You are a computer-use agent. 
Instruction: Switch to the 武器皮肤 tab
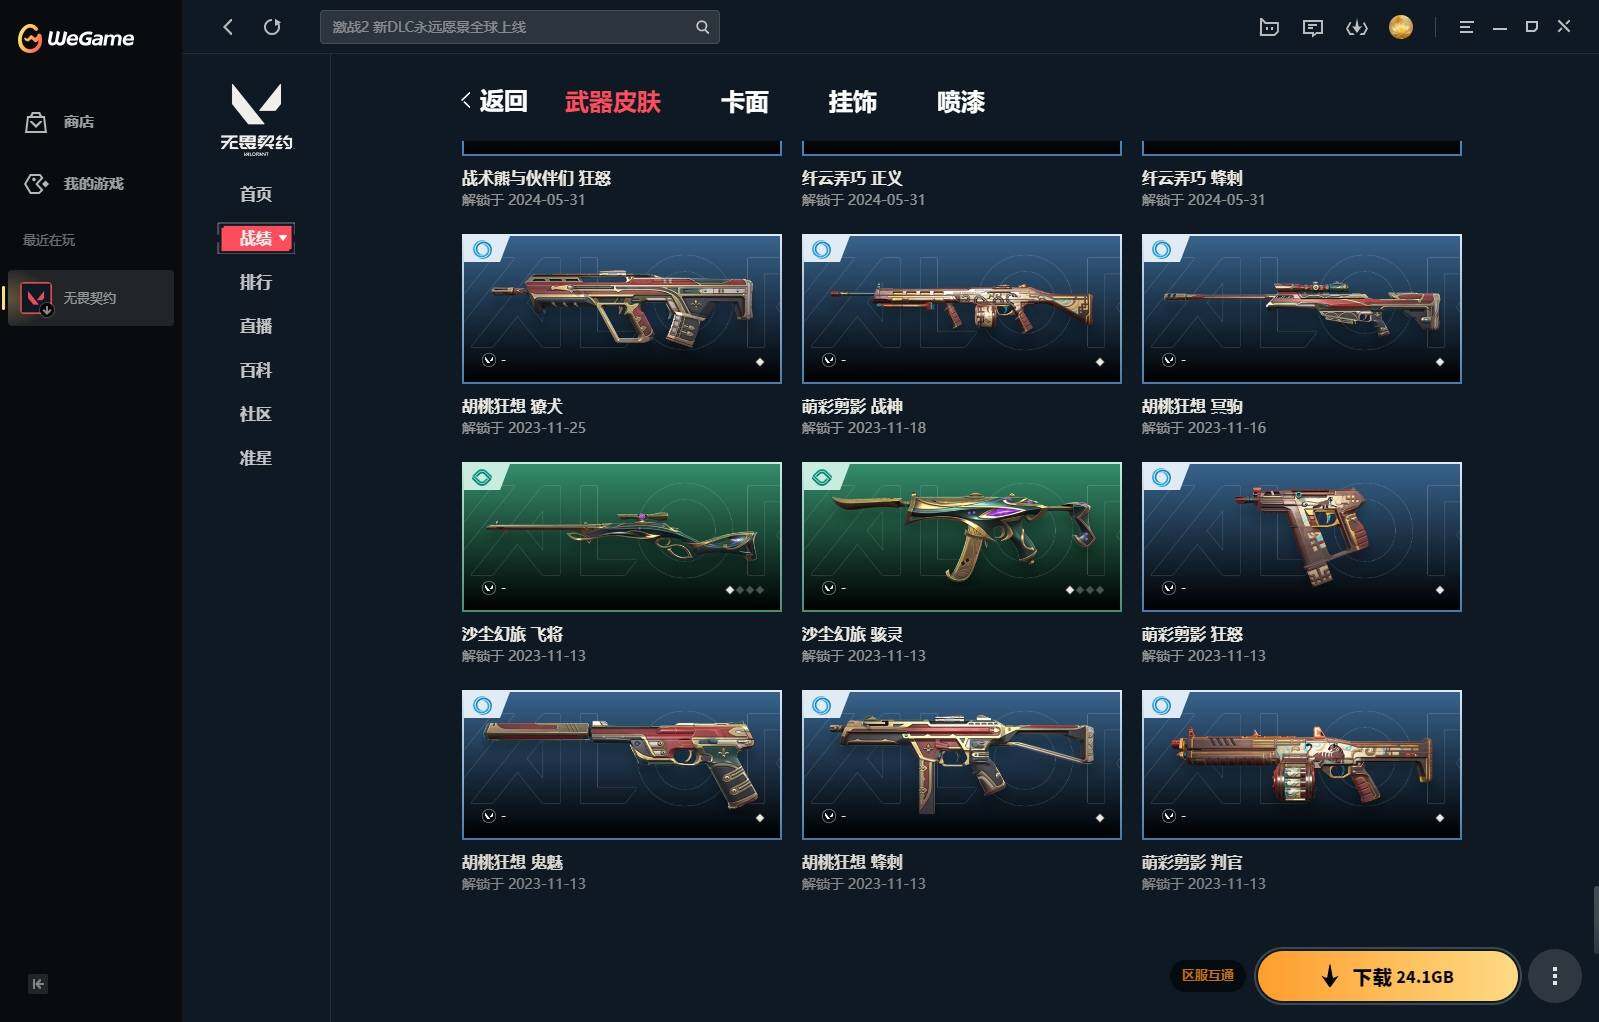613,102
